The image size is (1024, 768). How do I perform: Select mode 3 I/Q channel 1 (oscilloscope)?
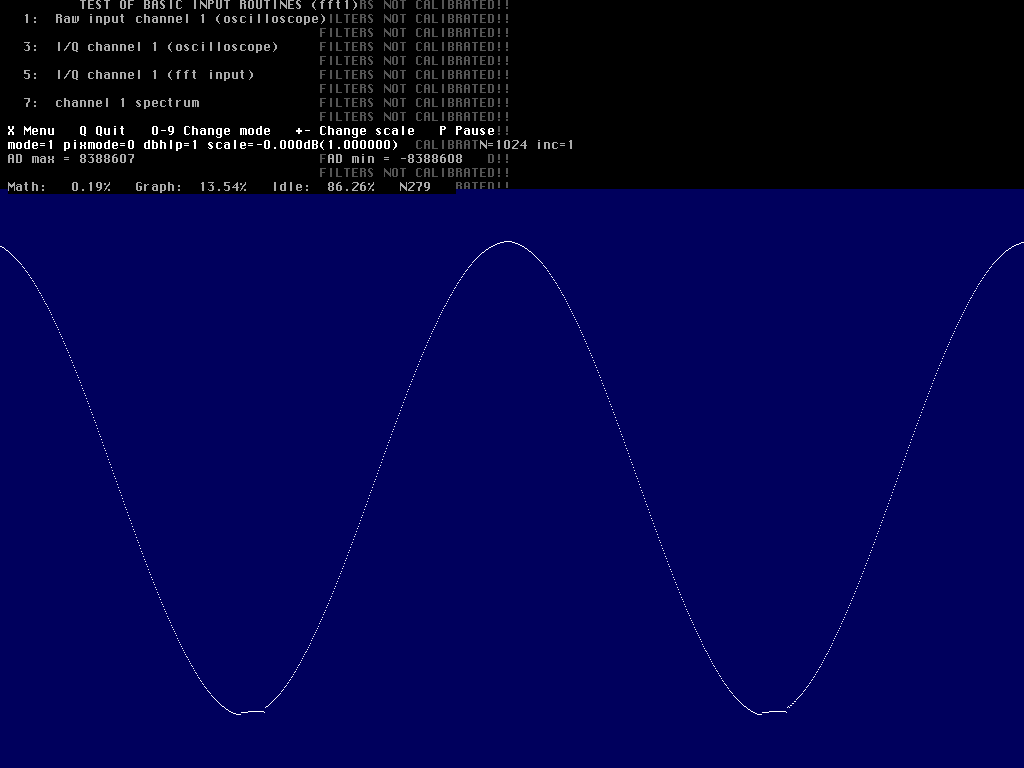coord(151,47)
